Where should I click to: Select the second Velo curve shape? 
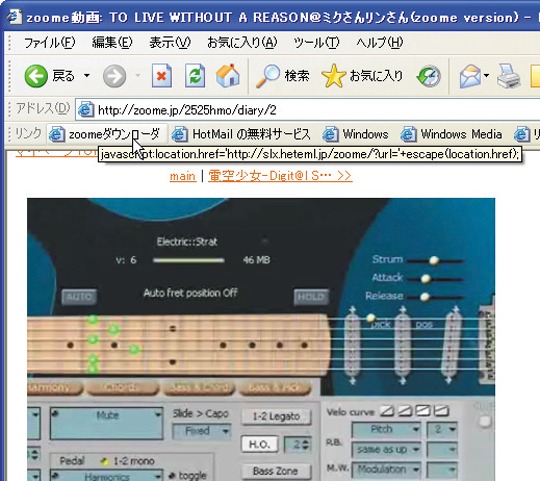[405, 410]
